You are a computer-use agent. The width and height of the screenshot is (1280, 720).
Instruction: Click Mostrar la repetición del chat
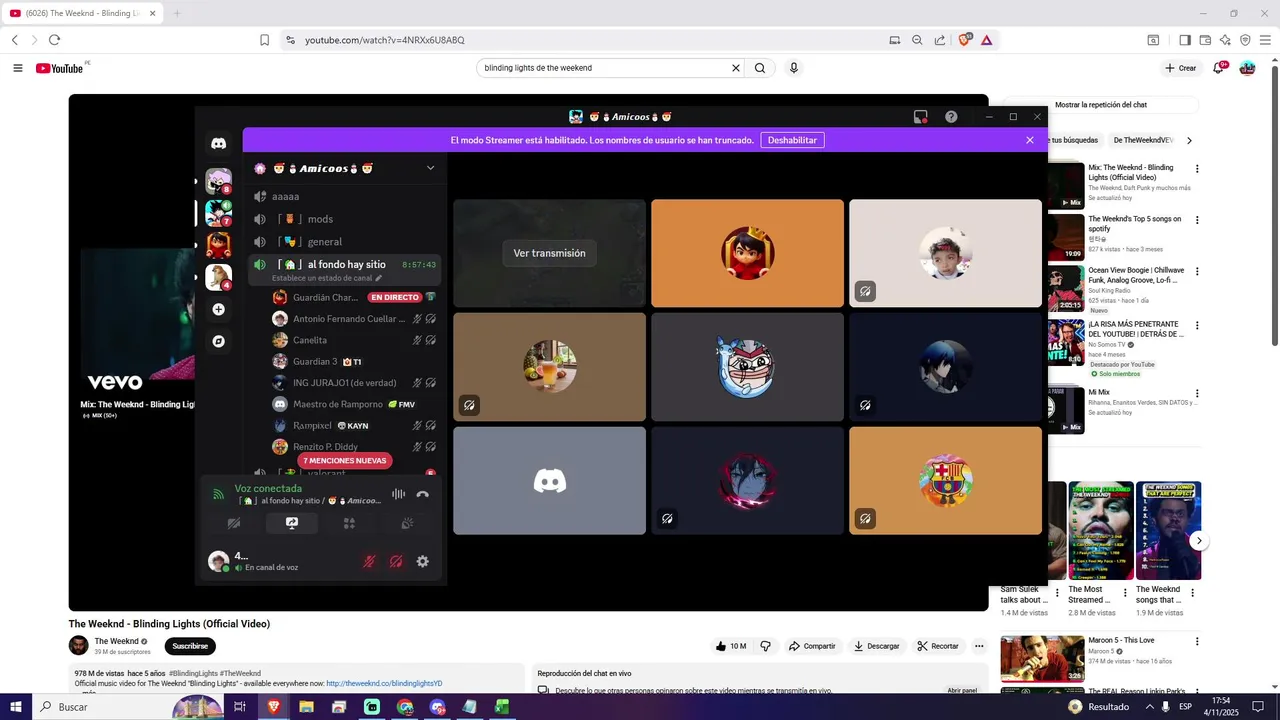click(1100, 105)
